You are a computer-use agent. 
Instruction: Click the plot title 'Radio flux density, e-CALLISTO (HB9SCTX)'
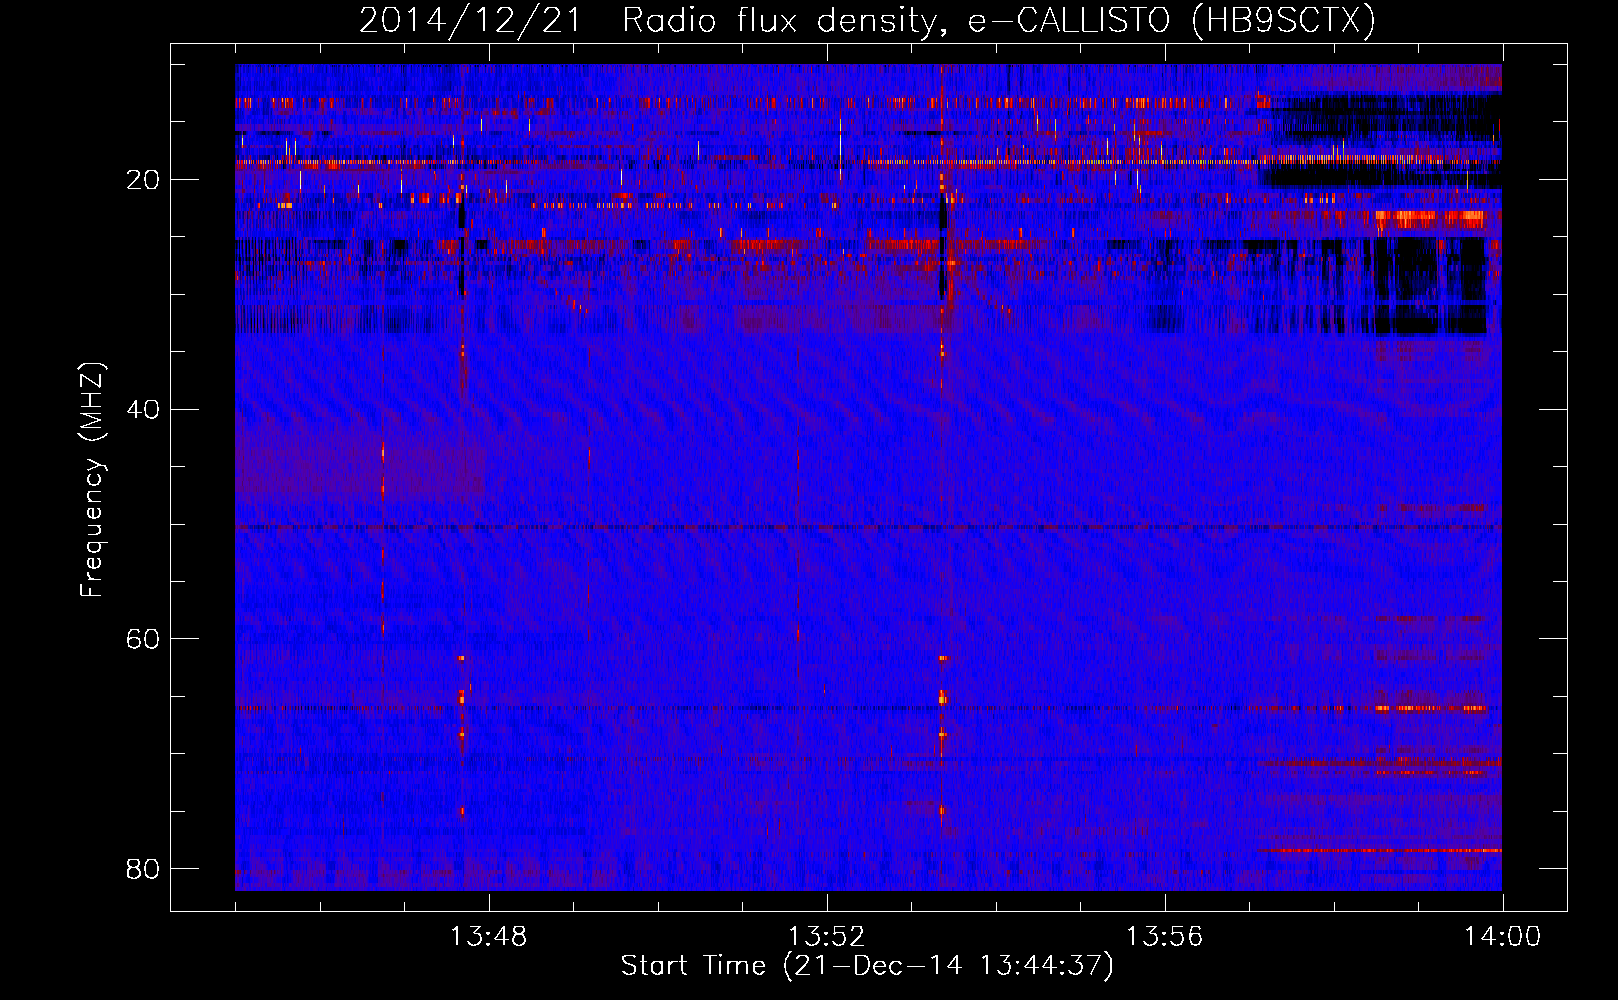click(999, 20)
